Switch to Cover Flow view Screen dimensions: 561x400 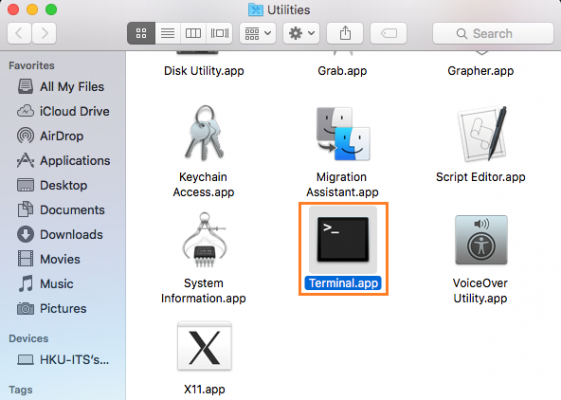pos(219,33)
